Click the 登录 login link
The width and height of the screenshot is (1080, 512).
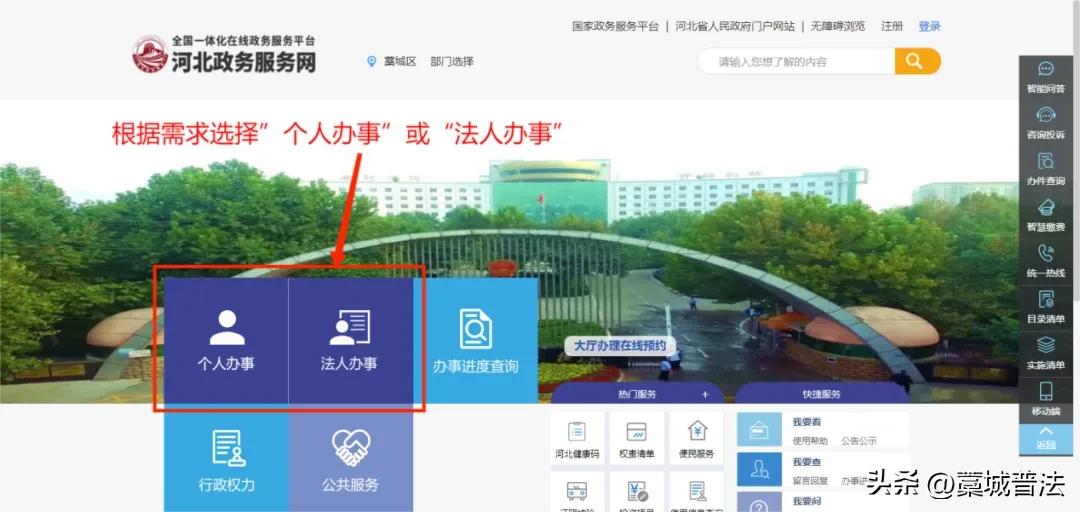(x=929, y=26)
